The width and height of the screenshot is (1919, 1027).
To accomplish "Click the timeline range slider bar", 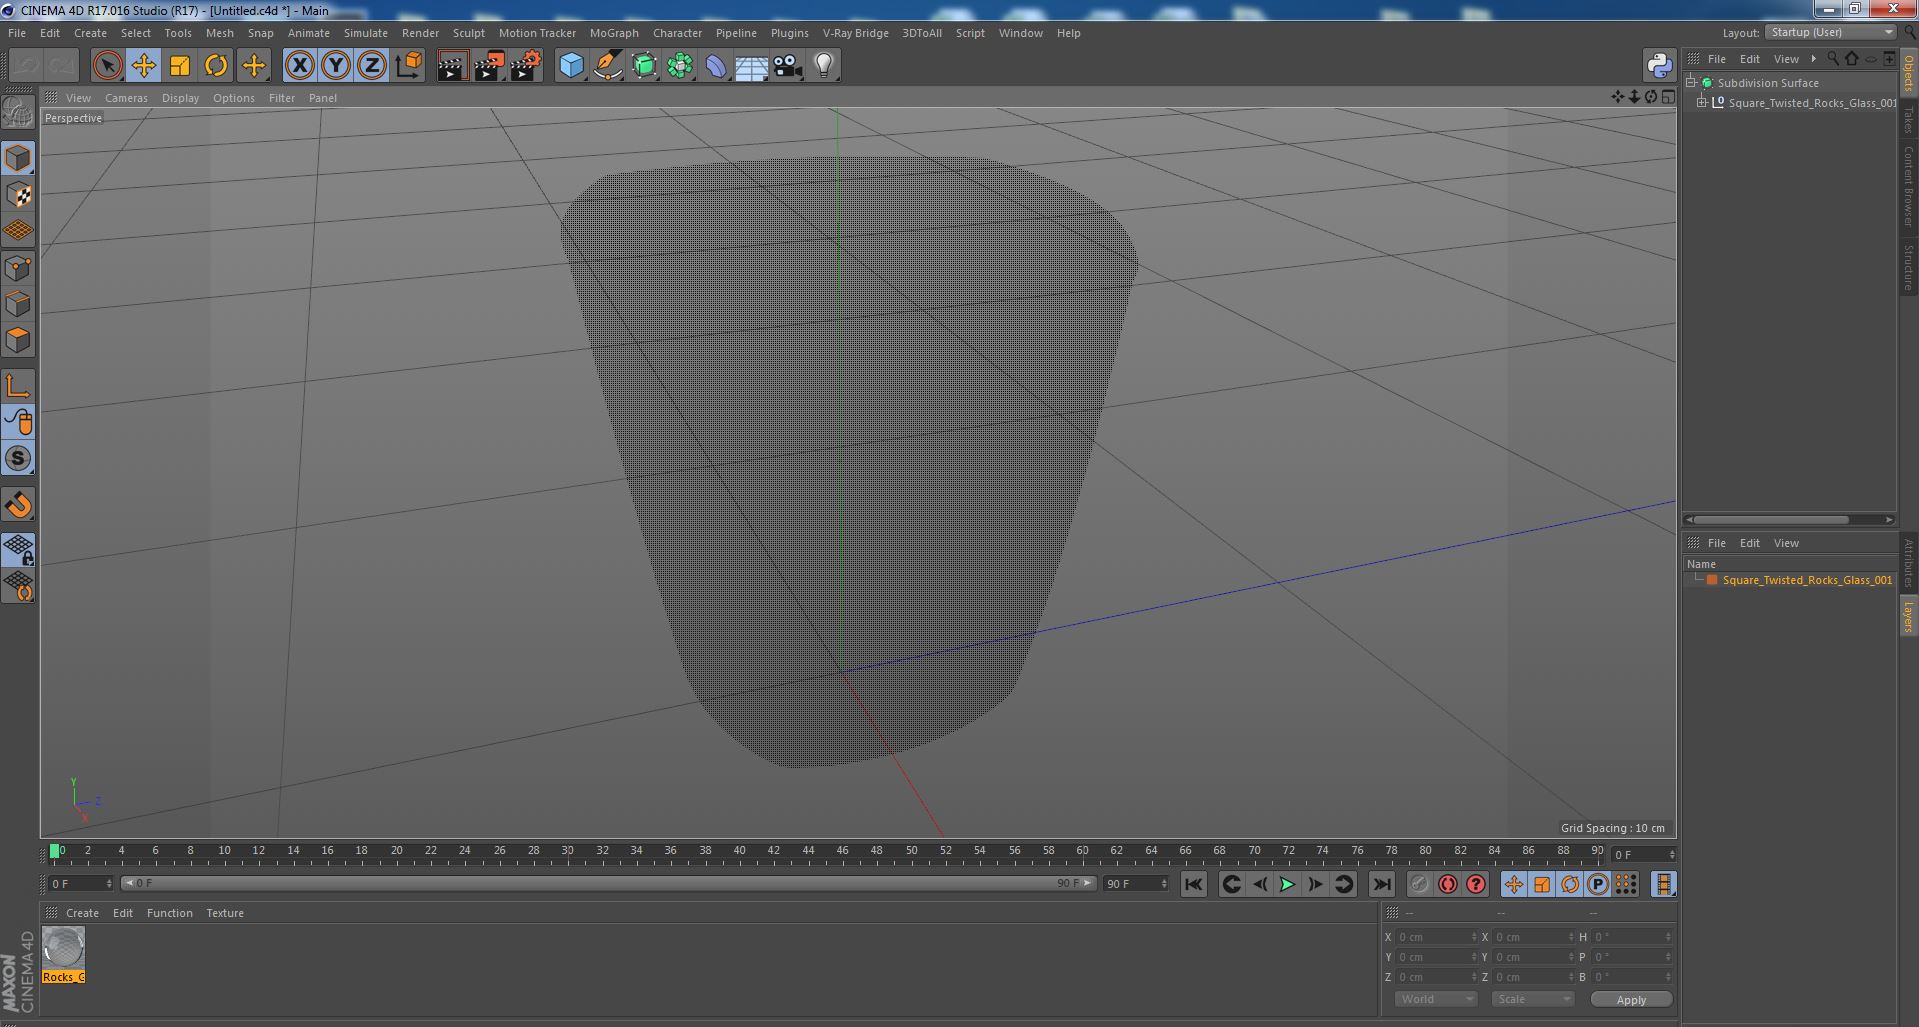I will tap(608, 884).
